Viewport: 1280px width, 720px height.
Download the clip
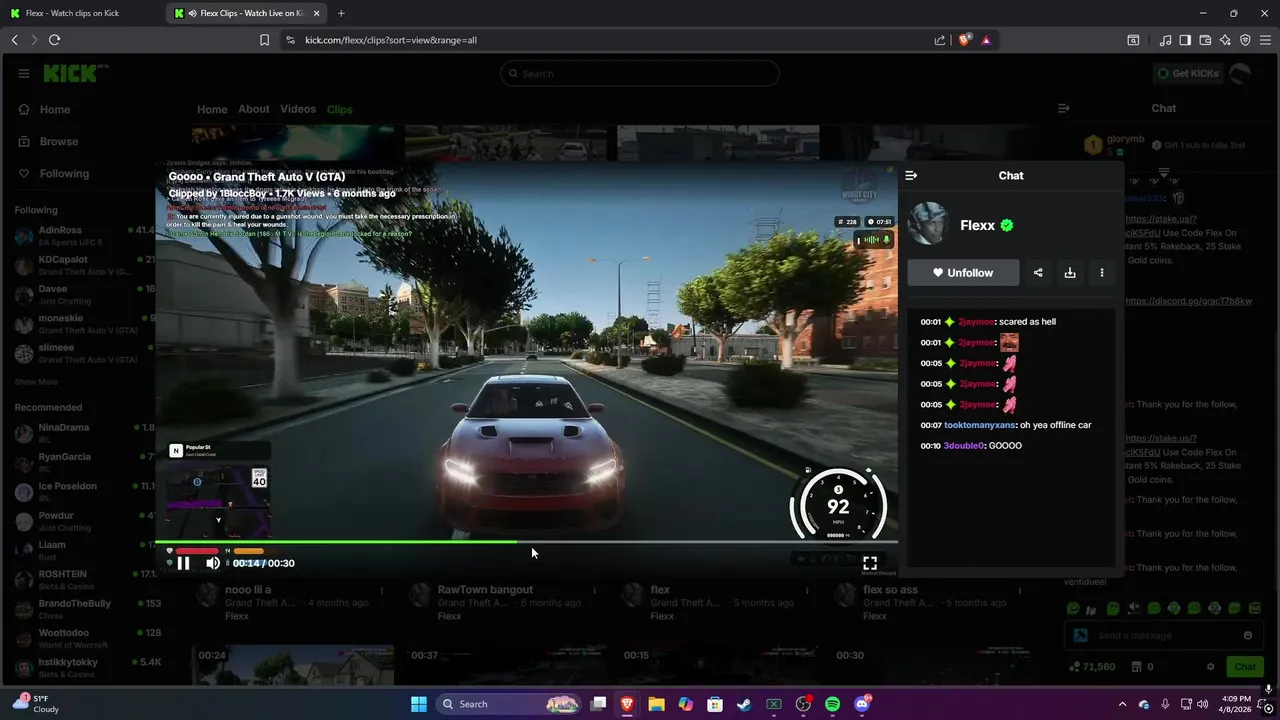[1070, 272]
